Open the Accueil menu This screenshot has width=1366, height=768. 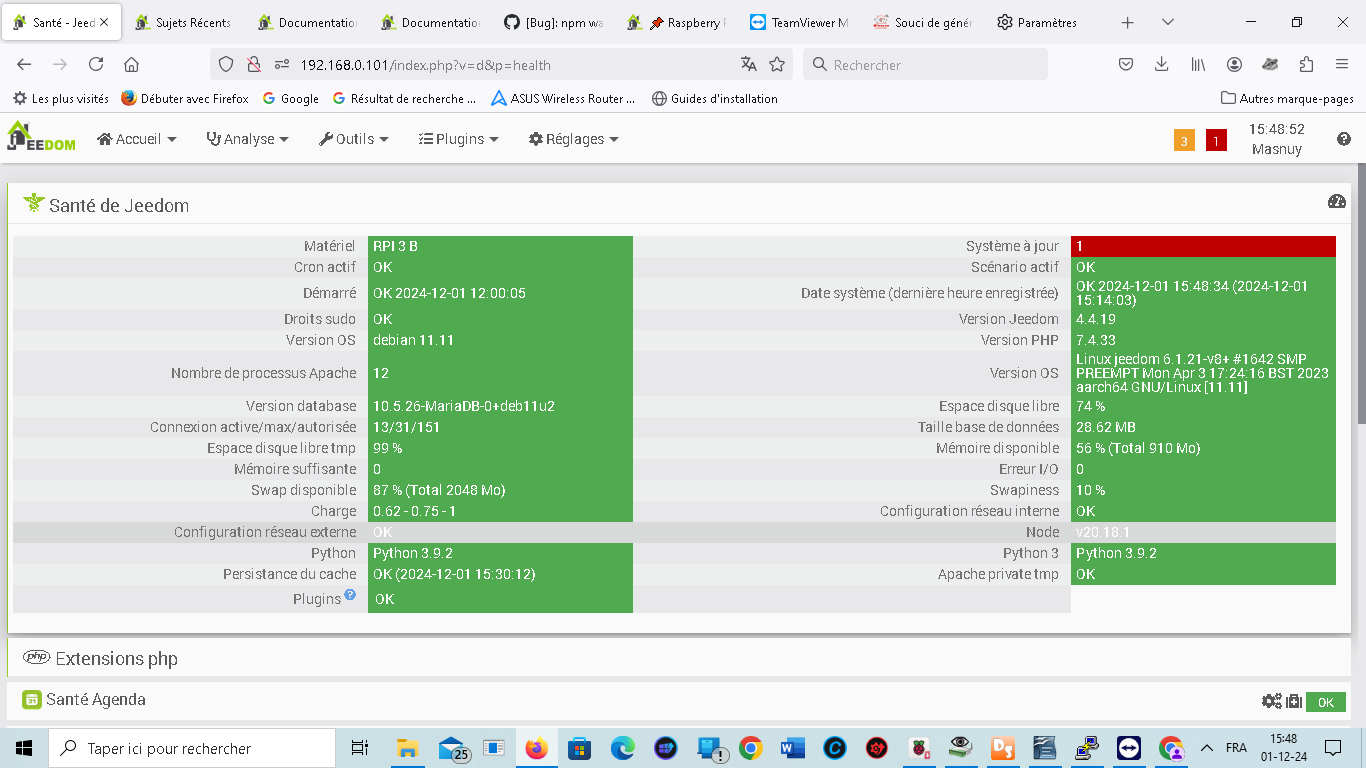[x=136, y=139]
